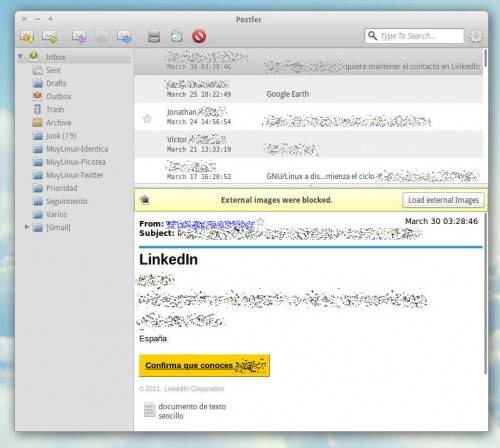Select the March 30 03:28:46 LinkedIn message
This screenshot has height=448, width=500.
pyautogui.click(x=308, y=62)
